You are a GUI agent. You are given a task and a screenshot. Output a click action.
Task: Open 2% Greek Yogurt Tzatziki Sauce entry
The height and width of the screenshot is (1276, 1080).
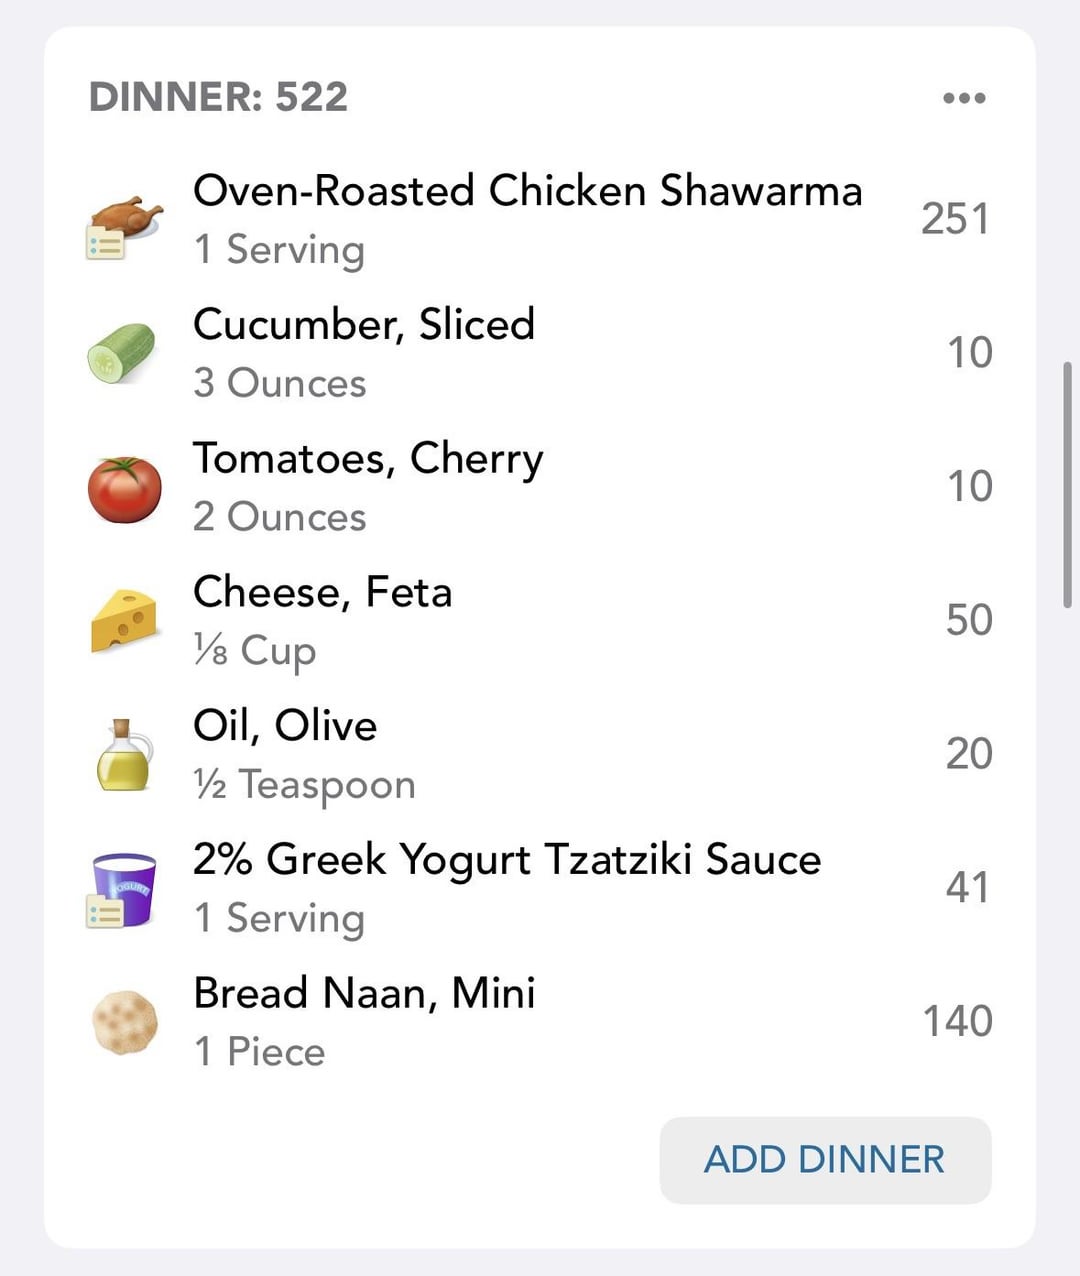point(540,888)
